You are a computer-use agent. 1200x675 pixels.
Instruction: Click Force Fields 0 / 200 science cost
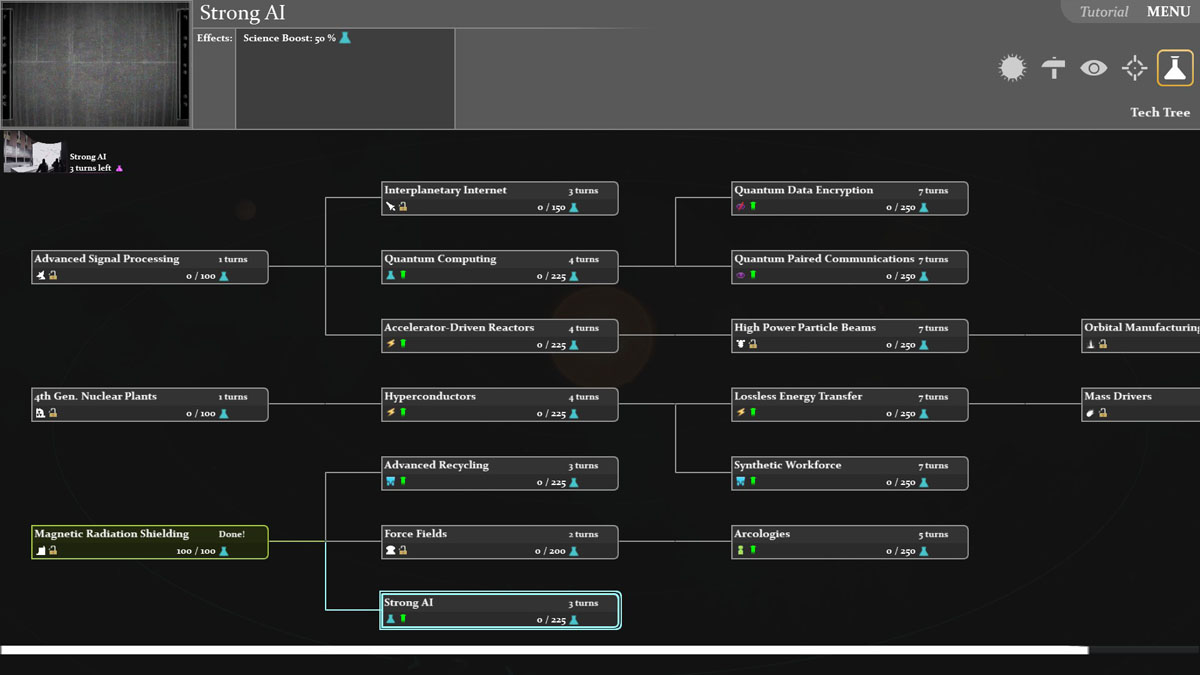[x=556, y=551]
